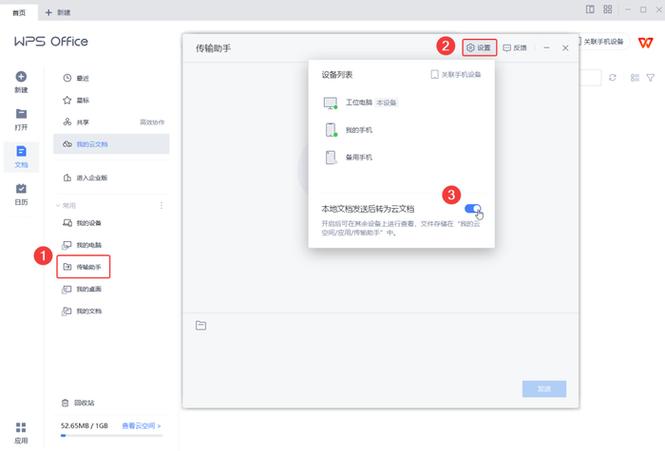Select 我的云文档 in the sidebar

[111, 144]
